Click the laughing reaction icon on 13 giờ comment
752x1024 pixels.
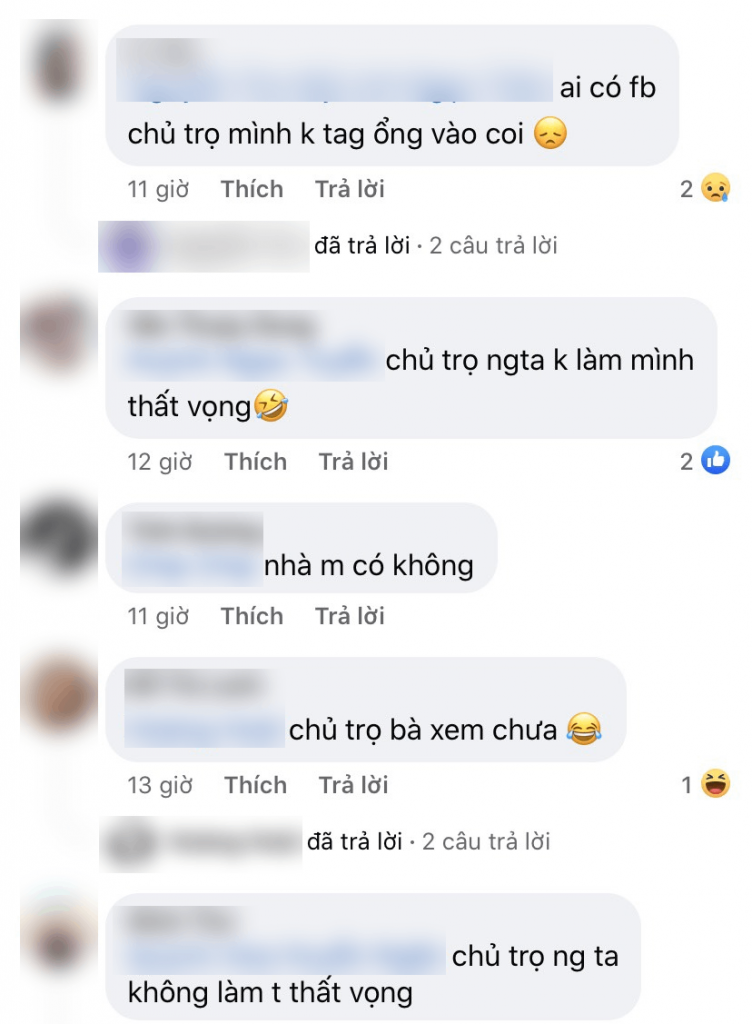715,784
